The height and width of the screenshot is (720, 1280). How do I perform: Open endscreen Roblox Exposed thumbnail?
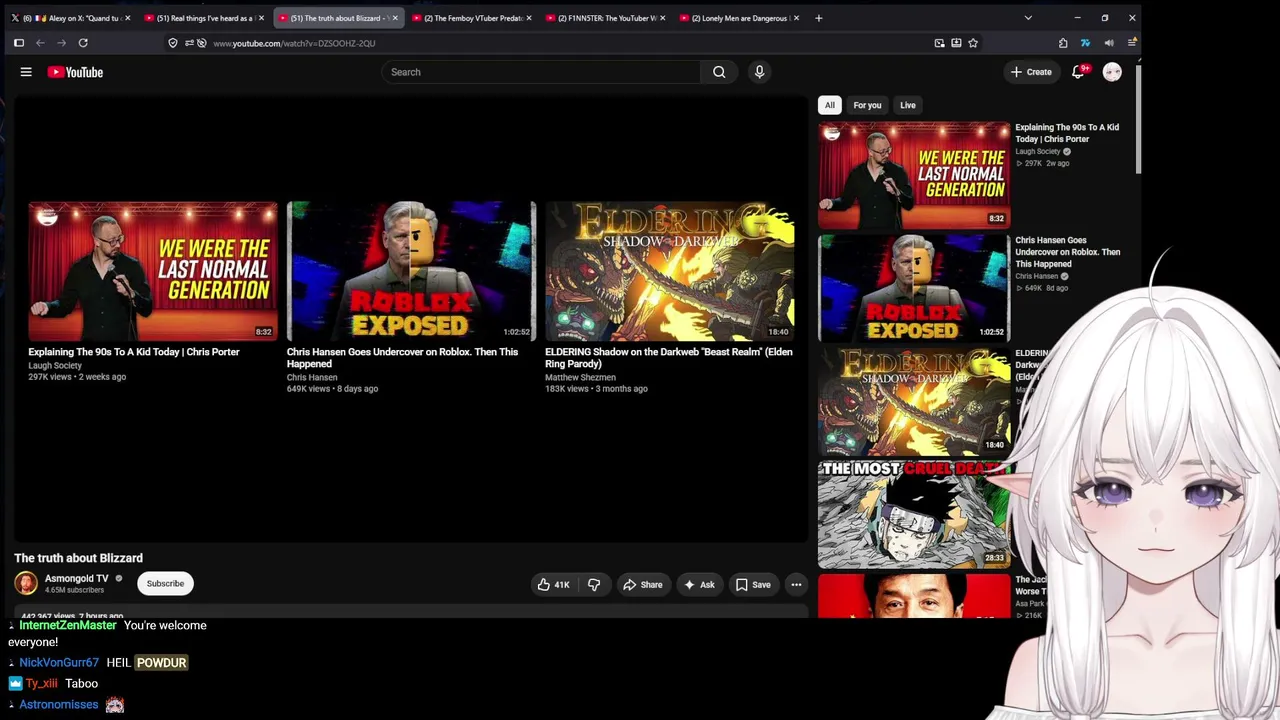coord(411,271)
